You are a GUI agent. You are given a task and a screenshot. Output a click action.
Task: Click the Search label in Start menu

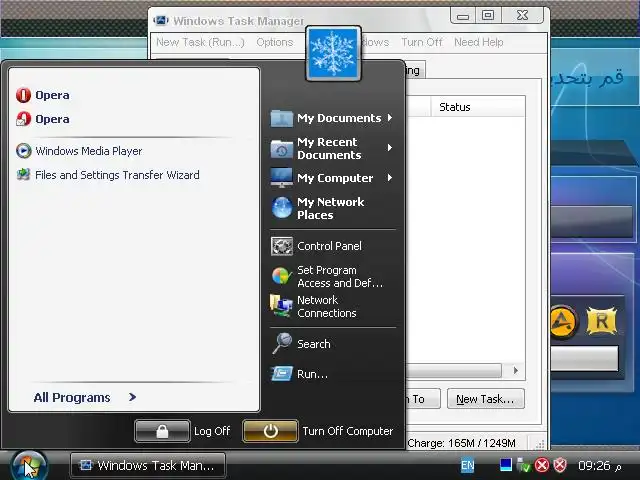[313, 344]
